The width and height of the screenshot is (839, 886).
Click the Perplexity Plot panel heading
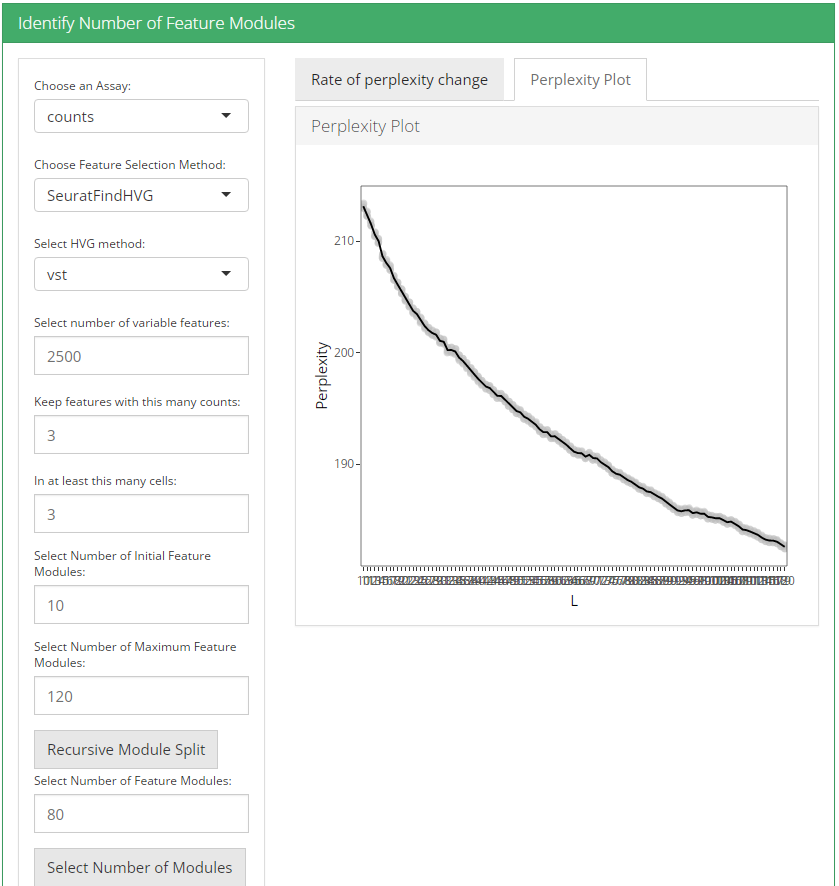click(x=366, y=127)
